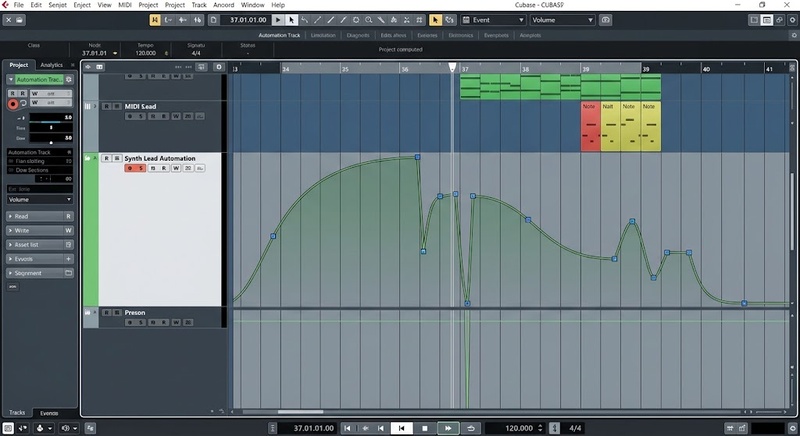Viewport: 800px width, 436px height.
Task: Expand the MIDI Lead track chevron
Action: [95, 106]
